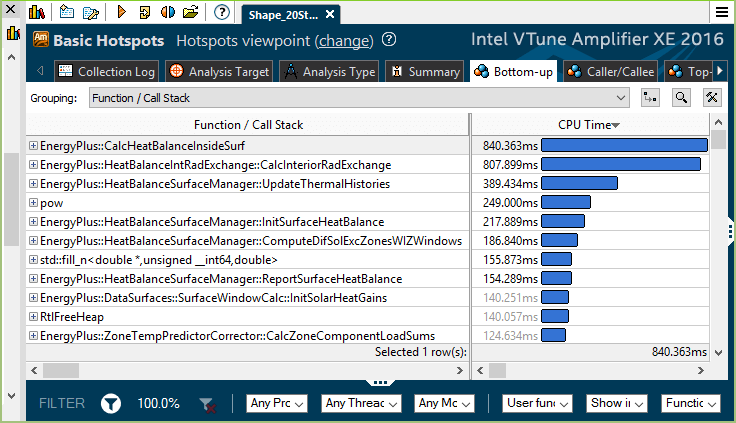Open the Analysis Type tab
Image resolution: width=736 pixels, height=423 pixels.
[329, 71]
